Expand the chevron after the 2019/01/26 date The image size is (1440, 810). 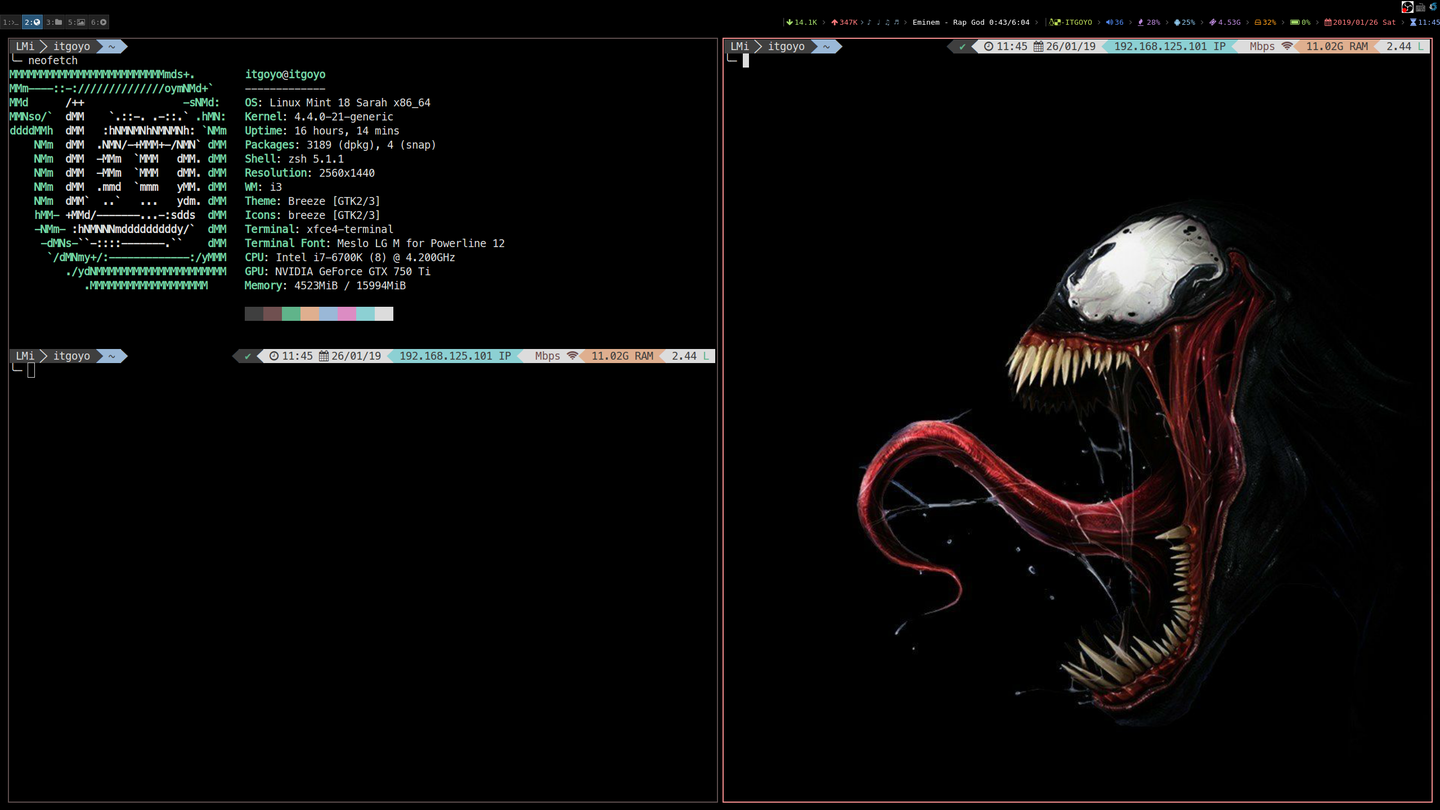pos(1404,21)
